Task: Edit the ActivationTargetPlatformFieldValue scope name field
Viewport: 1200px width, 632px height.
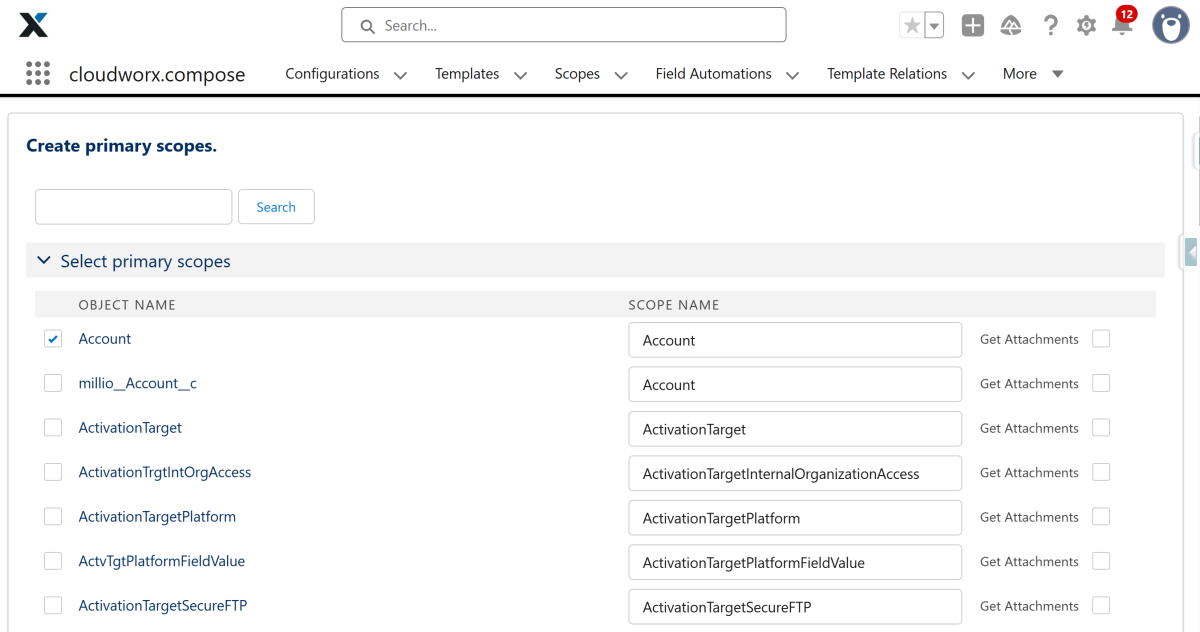Action: tap(795, 563)
